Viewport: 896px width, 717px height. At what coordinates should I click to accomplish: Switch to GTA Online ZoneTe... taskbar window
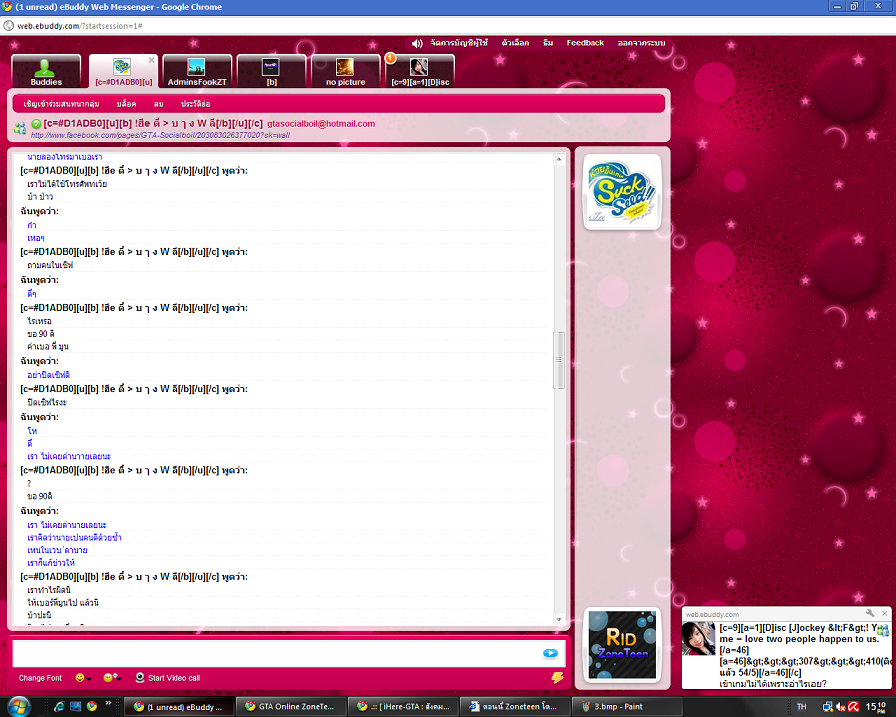(291, 707)
